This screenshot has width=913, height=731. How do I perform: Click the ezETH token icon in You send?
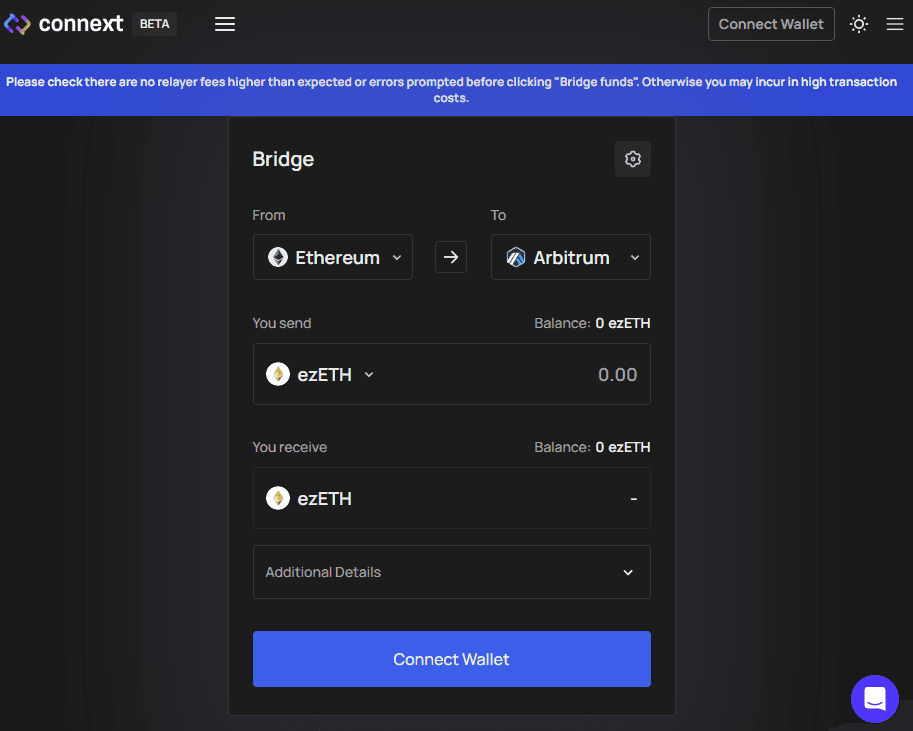pyautogui.click(x=278, y=375)
